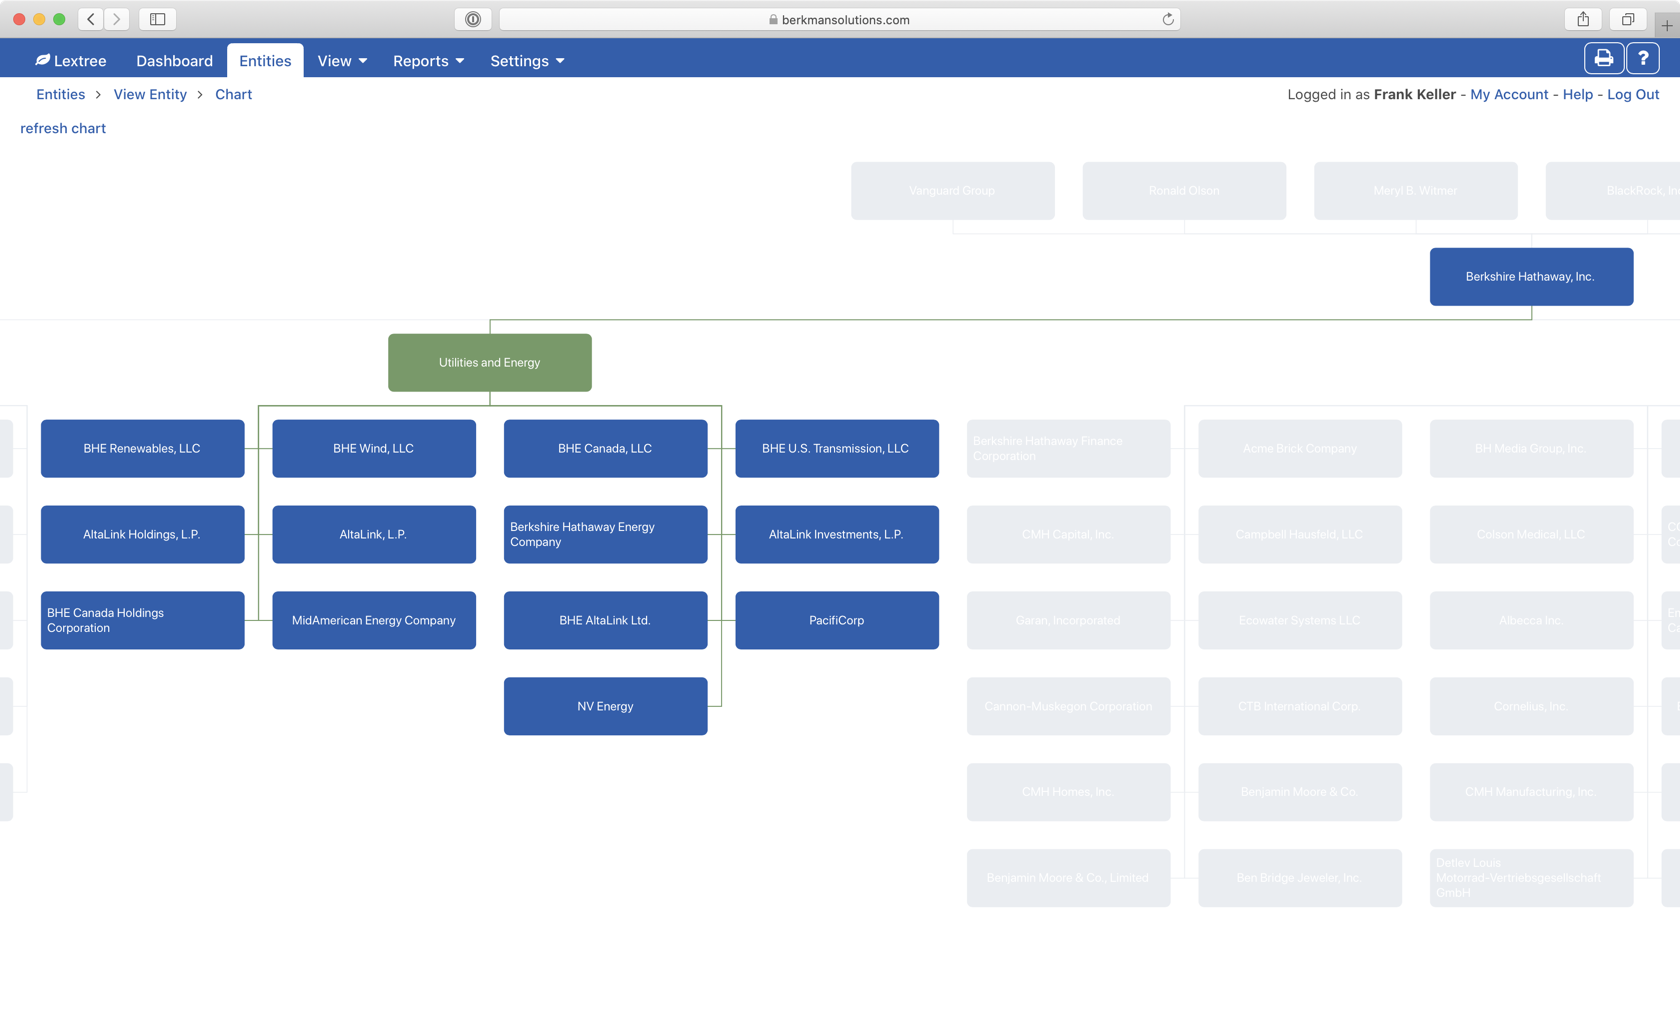The height and width of the screenshot is (1027, 1680).
Task: Select the AltaLink Investments, L.P. node
Action: [x=837, y=535]
